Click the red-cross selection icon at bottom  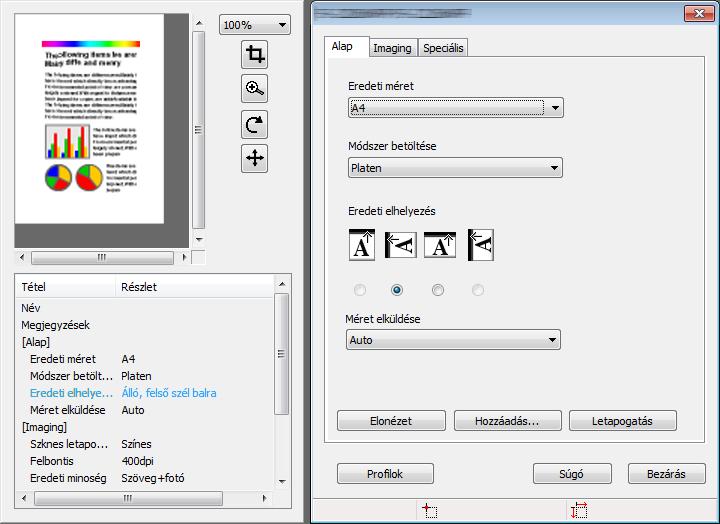pos(430,510)
